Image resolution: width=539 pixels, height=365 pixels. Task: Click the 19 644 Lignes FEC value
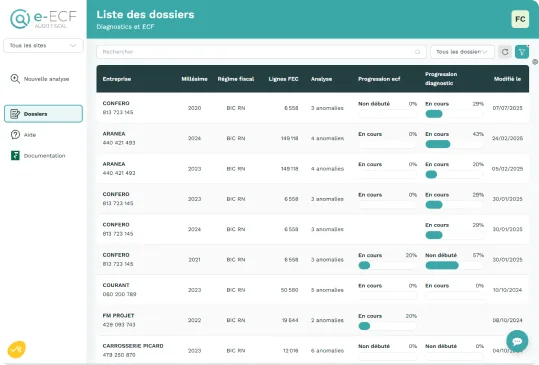pyautogui.click(x=290, y=320)
